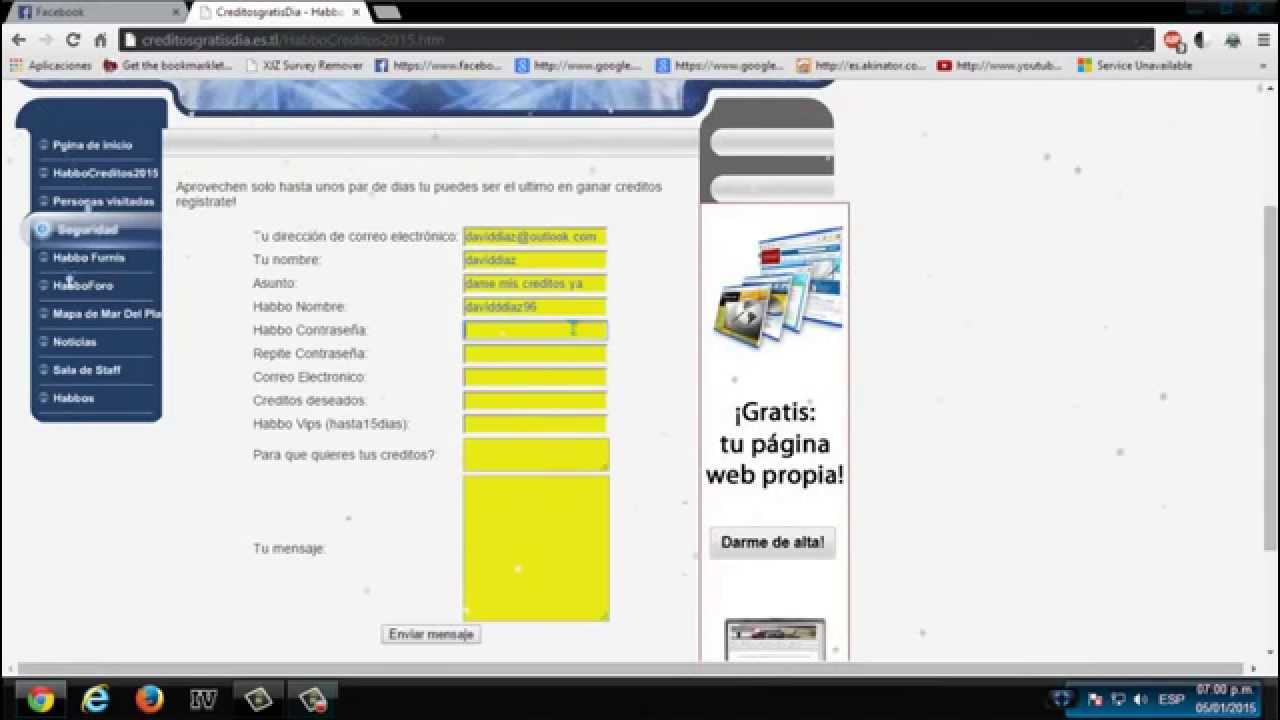1280x720 pixels.
Task: Launch Internet Explorer from the taskbar
Action: [x=95, y=699]
